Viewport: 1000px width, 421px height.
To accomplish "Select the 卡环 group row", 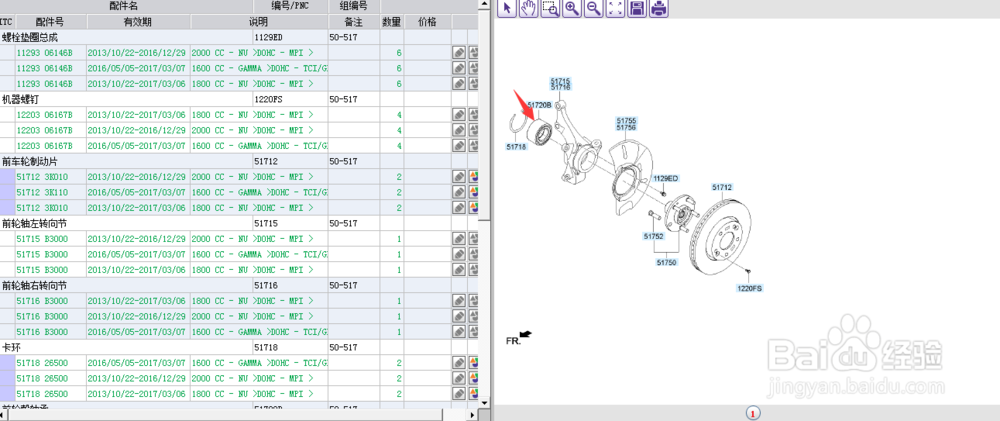I will pos(239,347).
